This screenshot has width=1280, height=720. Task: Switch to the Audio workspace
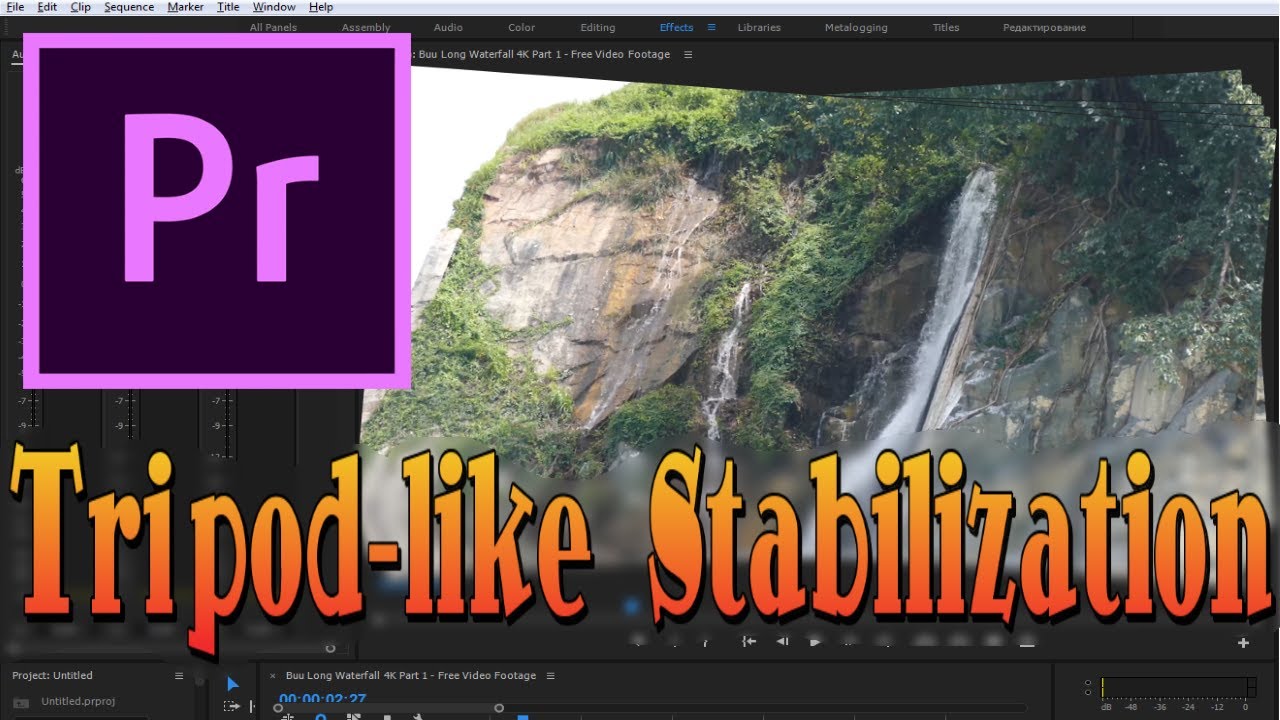coord(448,28)
